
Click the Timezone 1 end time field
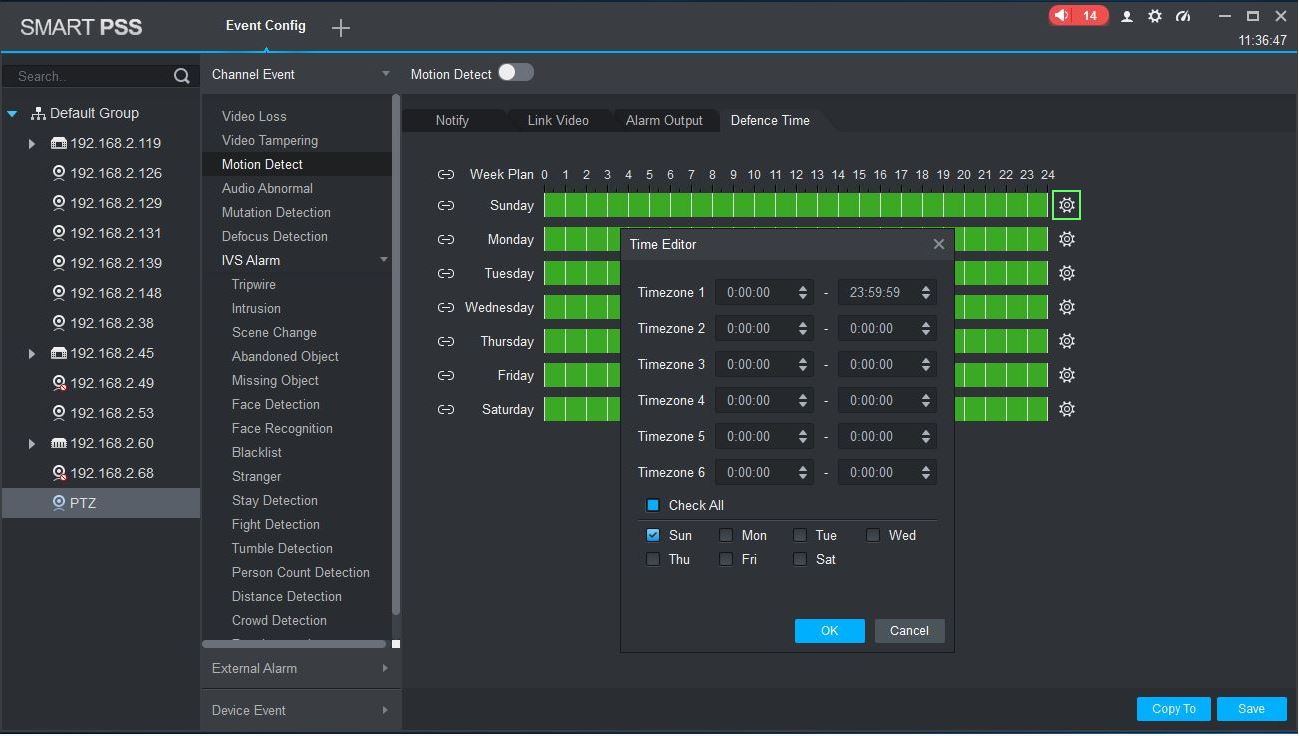click(875, 293)
